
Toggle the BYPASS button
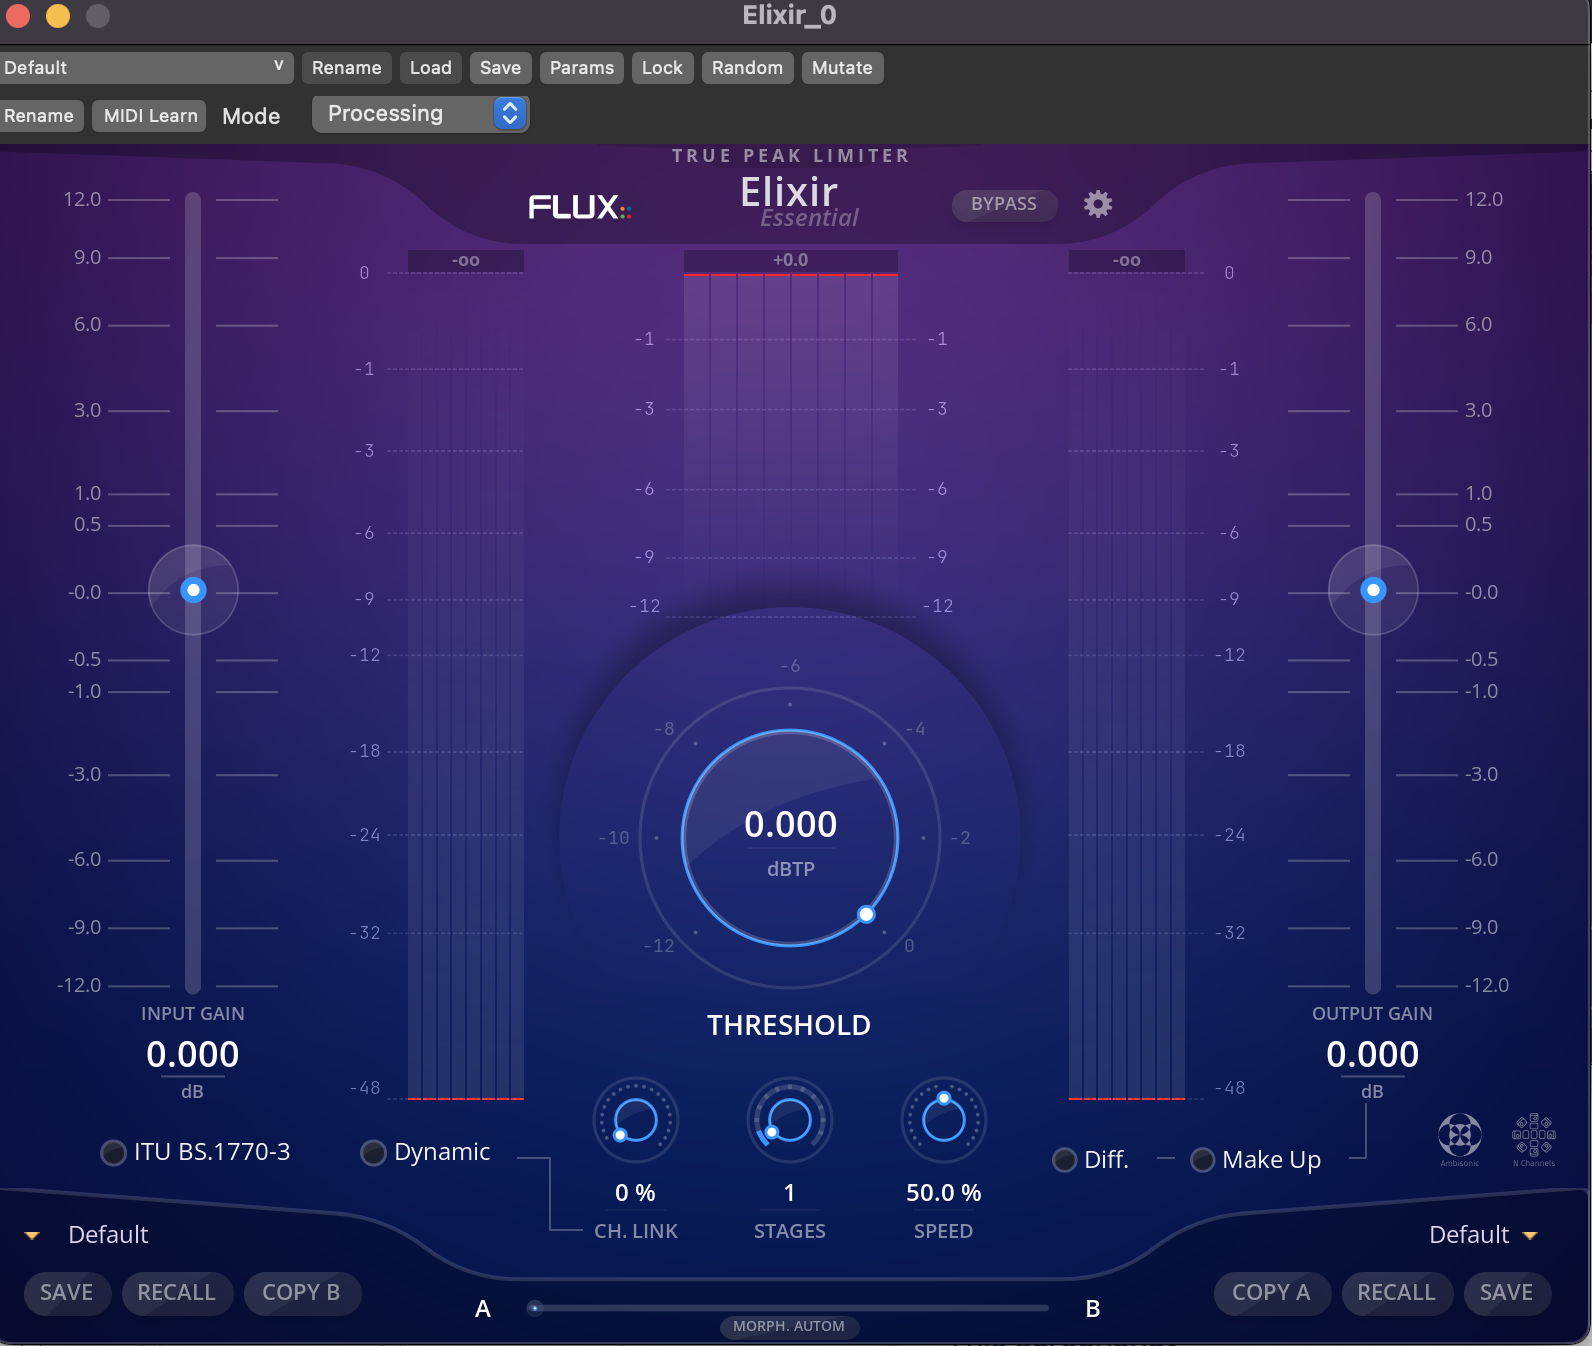[x=1004, y=204]
